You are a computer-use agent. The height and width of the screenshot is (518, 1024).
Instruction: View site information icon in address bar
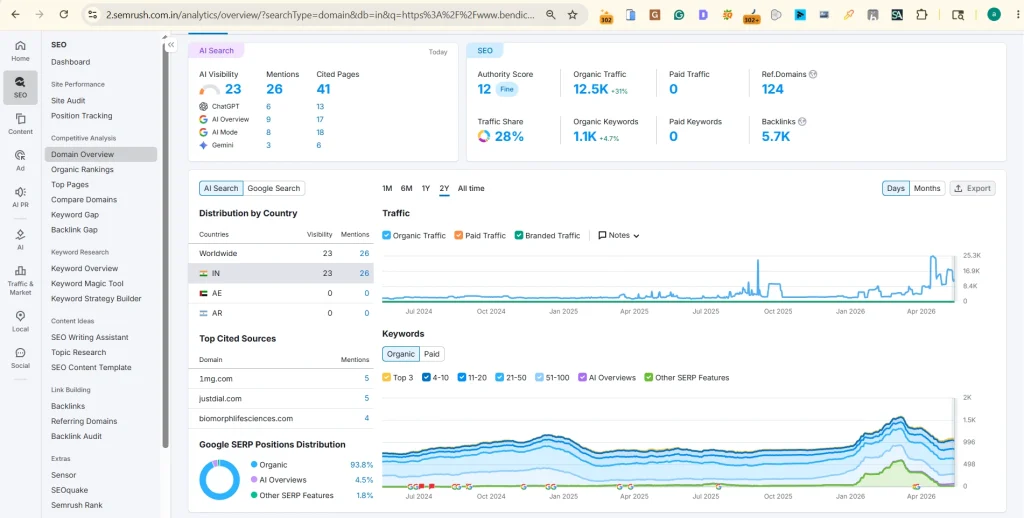coord(92,14)
